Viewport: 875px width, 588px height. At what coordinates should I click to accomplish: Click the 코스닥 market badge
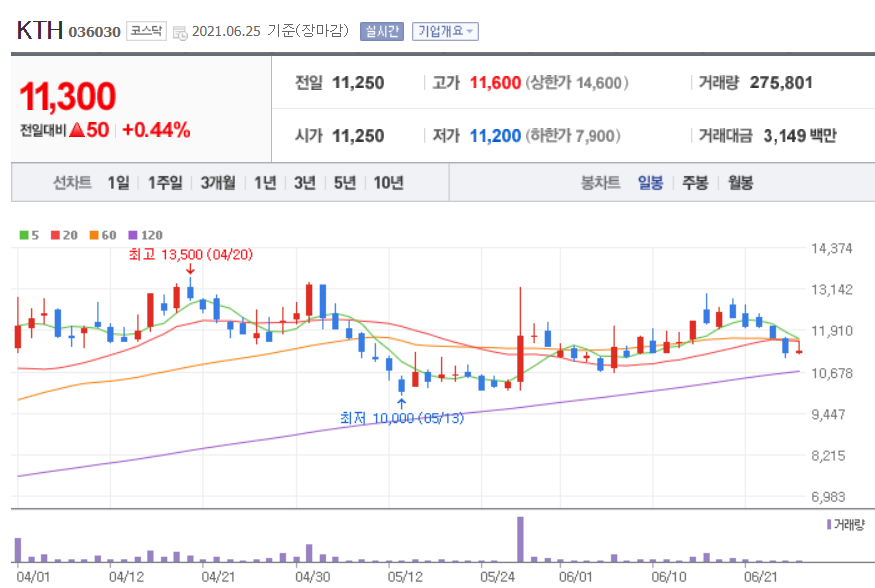(146, 31)
